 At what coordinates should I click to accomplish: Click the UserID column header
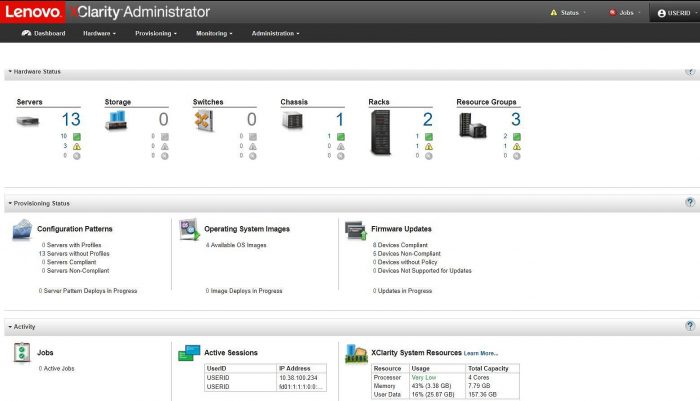tap(241, 369)
